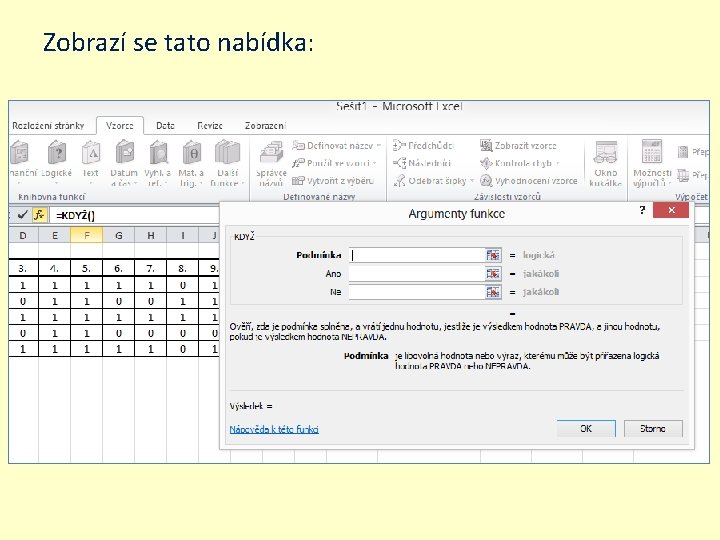The height and width of the screenshot is (540, 720).
Task: Open Další funkce library
Action: (227, 163)
